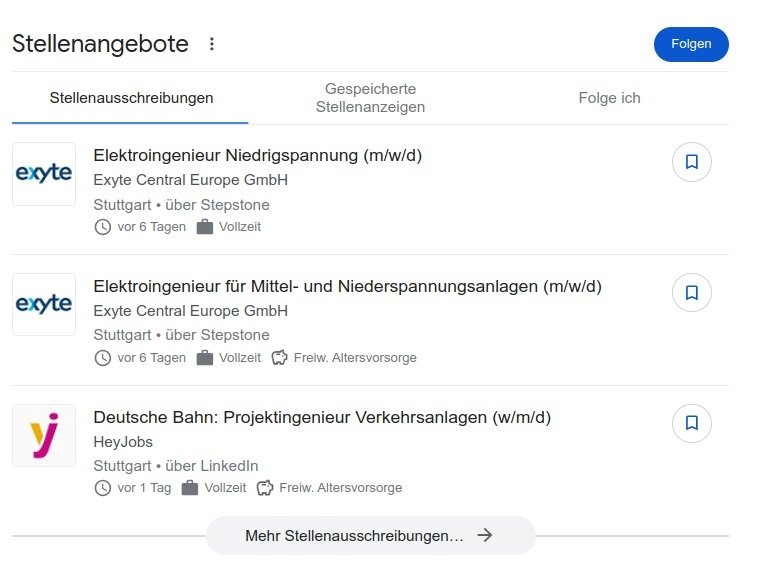Open the Gespeicherte Stellenanzeigen tab
Viewport: 757px width, 565px height.
(x=370, y=98)
